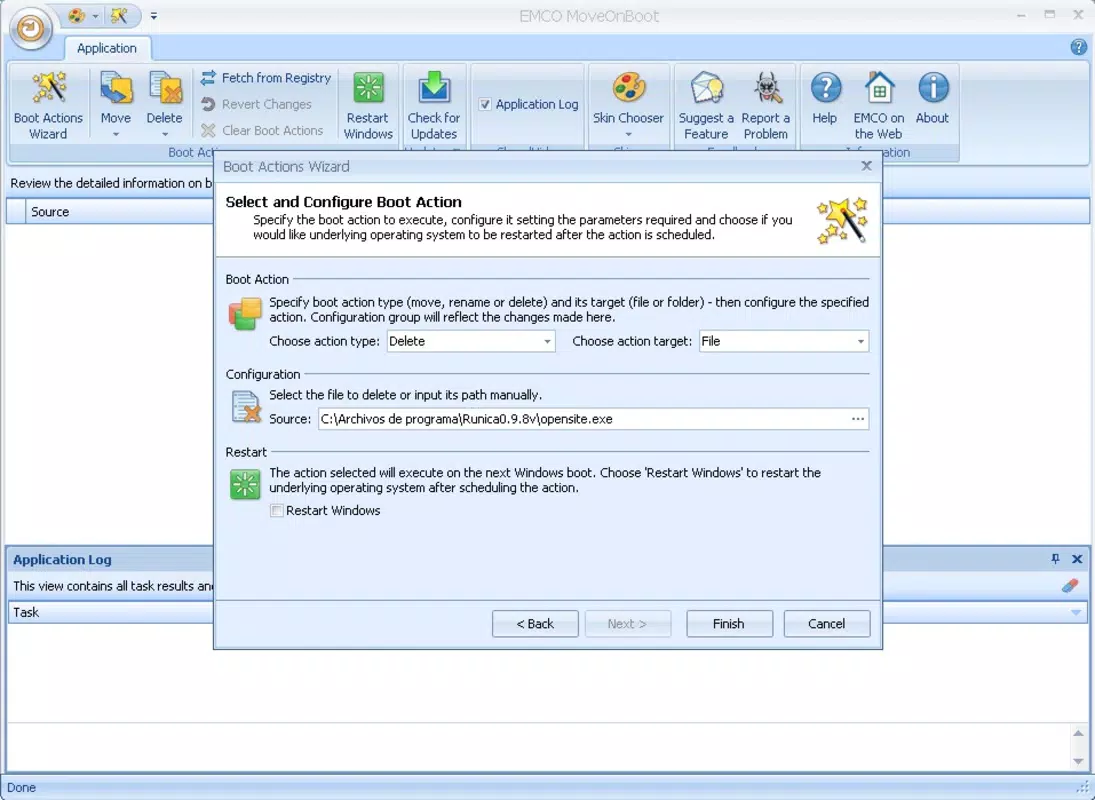The width and height of the screenshot is (1095, 800).
Task: Click the help question mark at top right
Action: pos(1078,47)
